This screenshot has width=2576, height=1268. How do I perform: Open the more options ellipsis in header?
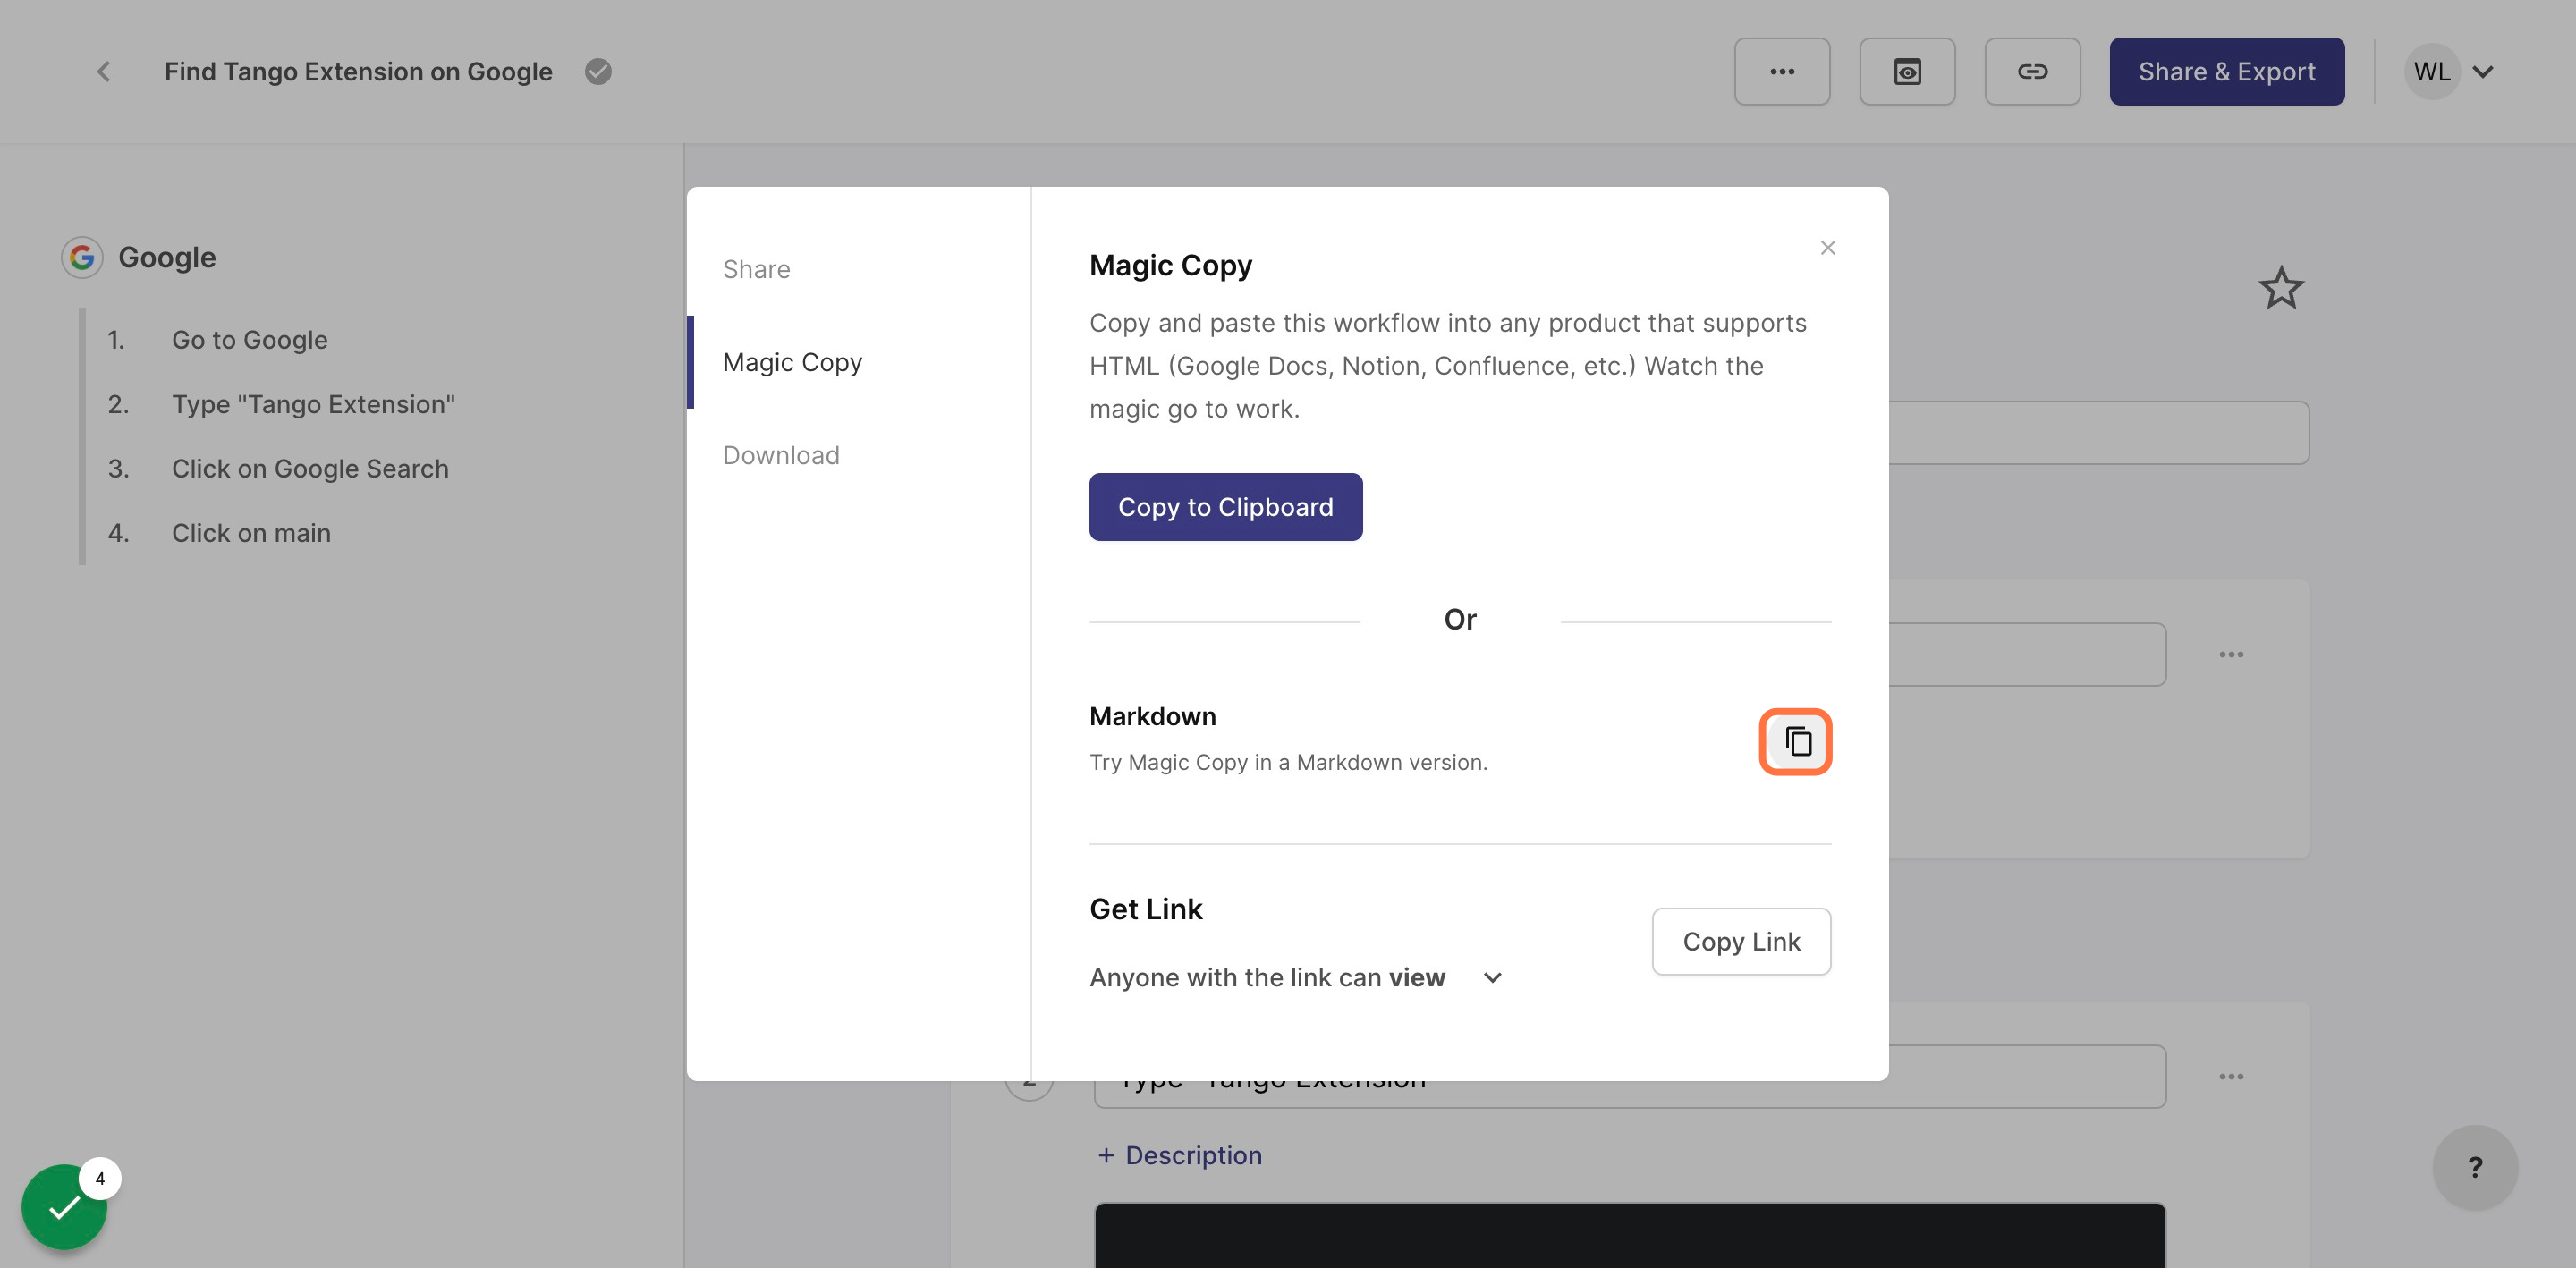[x=1781, y=71]
